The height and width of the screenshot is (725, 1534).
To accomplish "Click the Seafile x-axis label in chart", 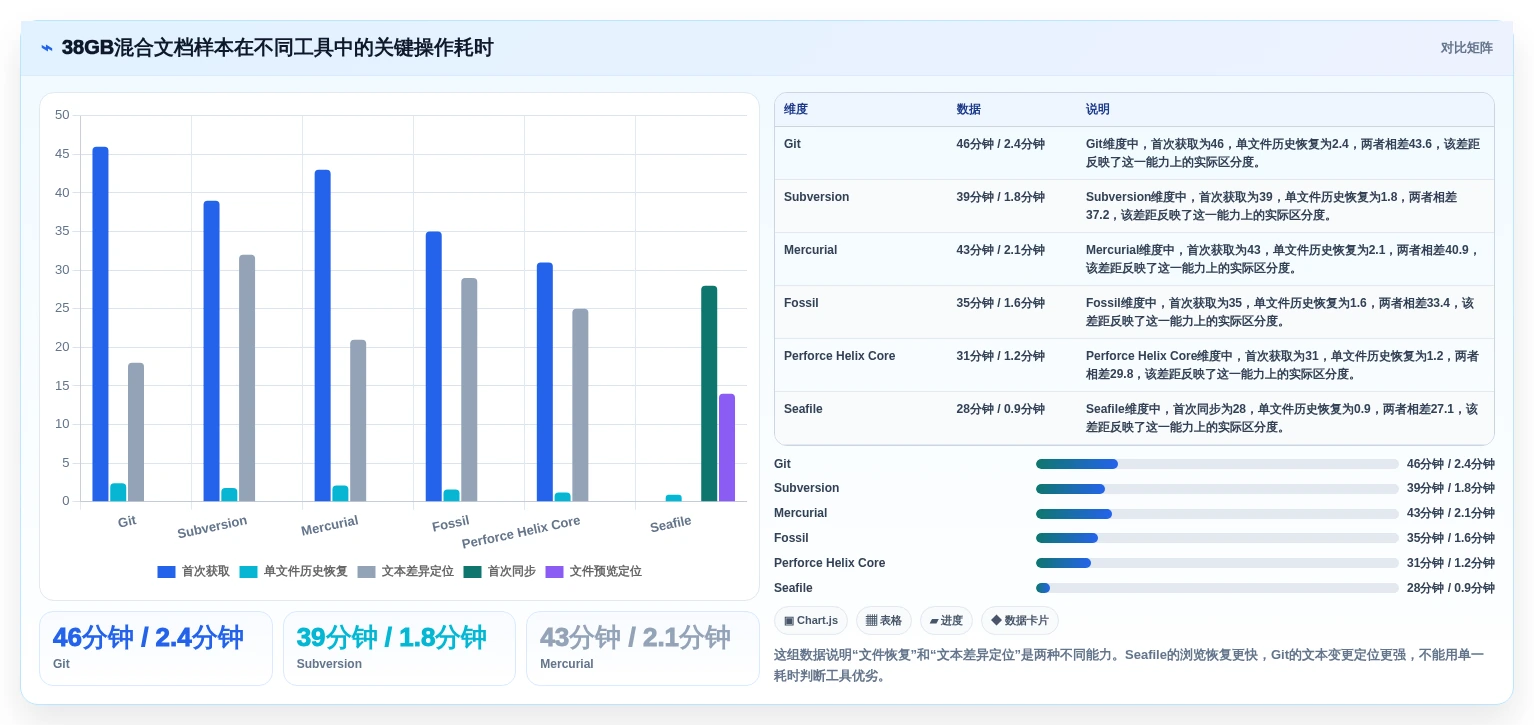I will coord(671,524).
